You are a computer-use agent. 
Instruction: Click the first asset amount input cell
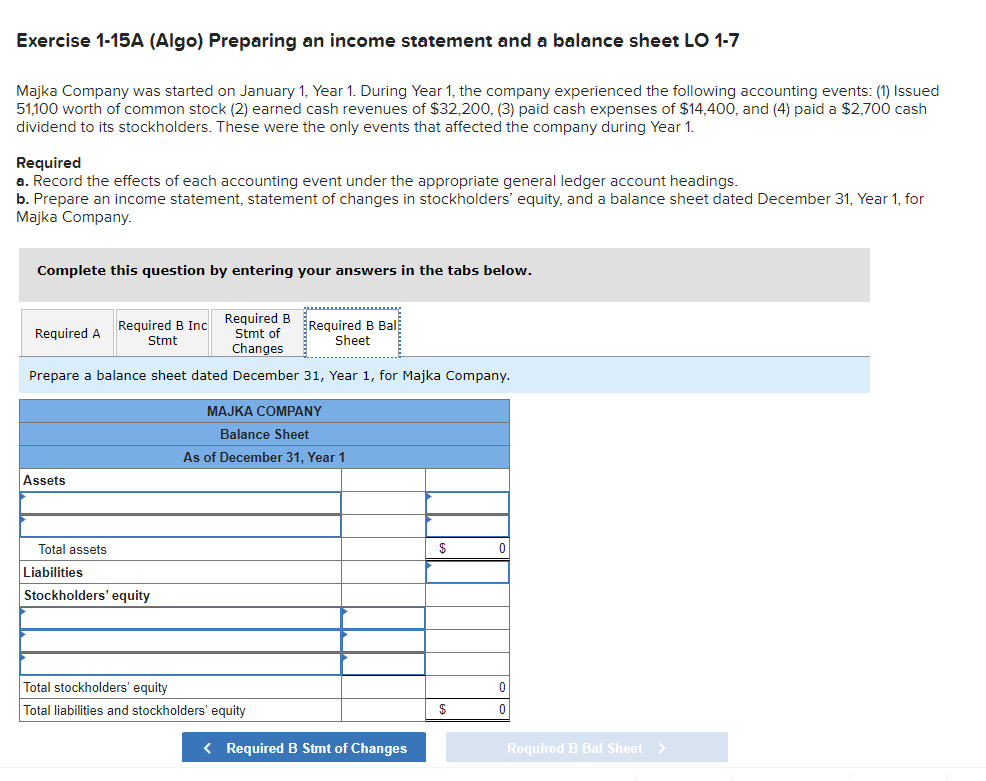tap(467, 502)
